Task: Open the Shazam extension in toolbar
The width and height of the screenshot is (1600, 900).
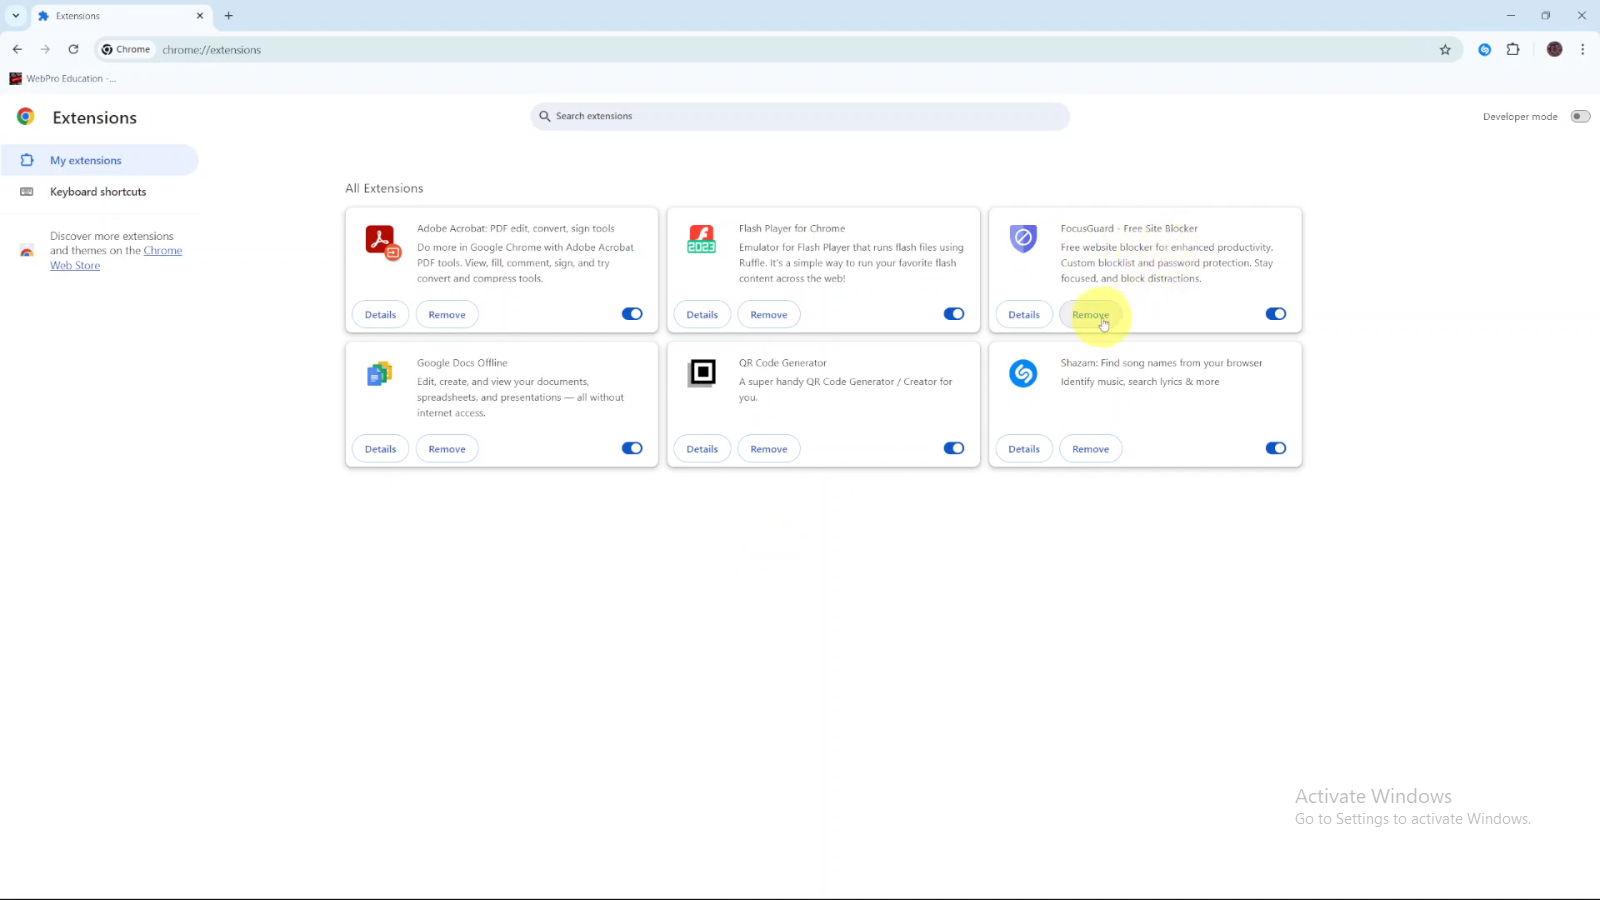Action: pyautogui.click(x=1485, y=49)
